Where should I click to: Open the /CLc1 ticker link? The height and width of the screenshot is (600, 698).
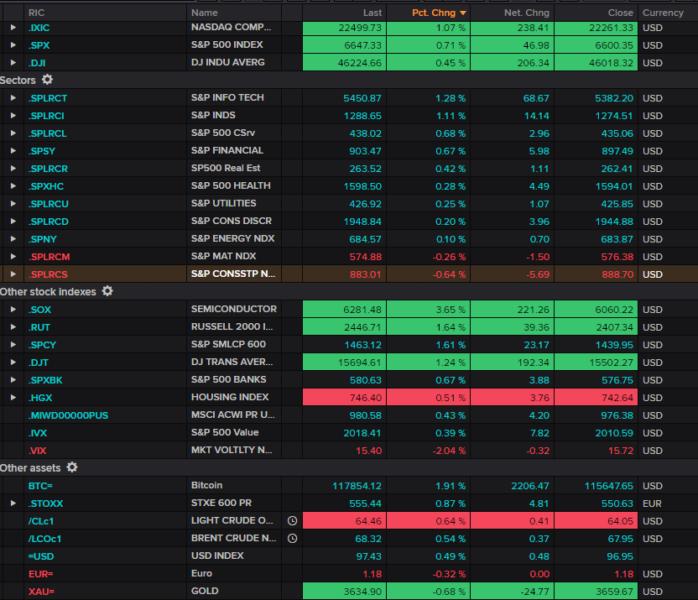[x=41, y=521]
